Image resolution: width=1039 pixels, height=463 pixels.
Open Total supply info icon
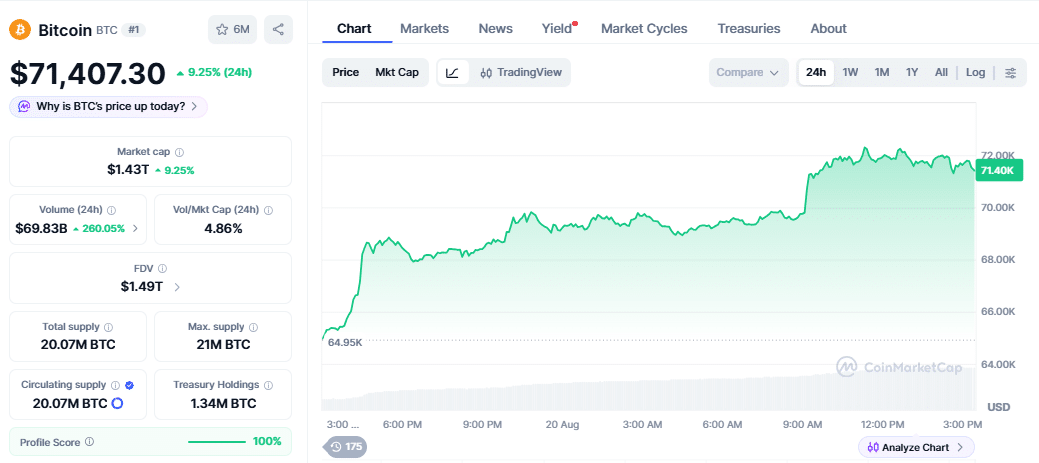click(x=109, y=327)
